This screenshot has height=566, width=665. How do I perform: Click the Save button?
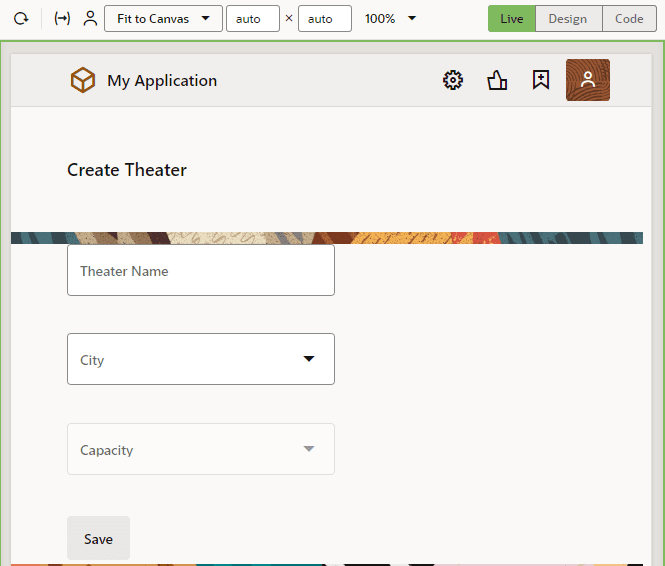tap(98, 538)
